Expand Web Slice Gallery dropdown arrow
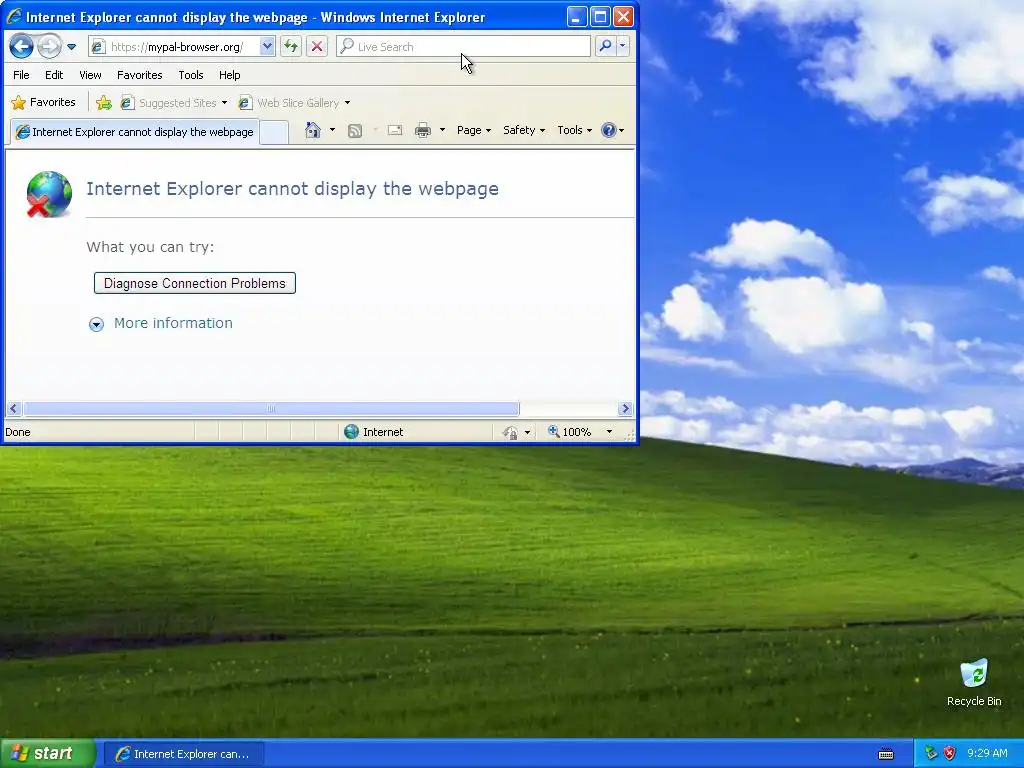The image size is (1024, 768). (x=347, y=103)
